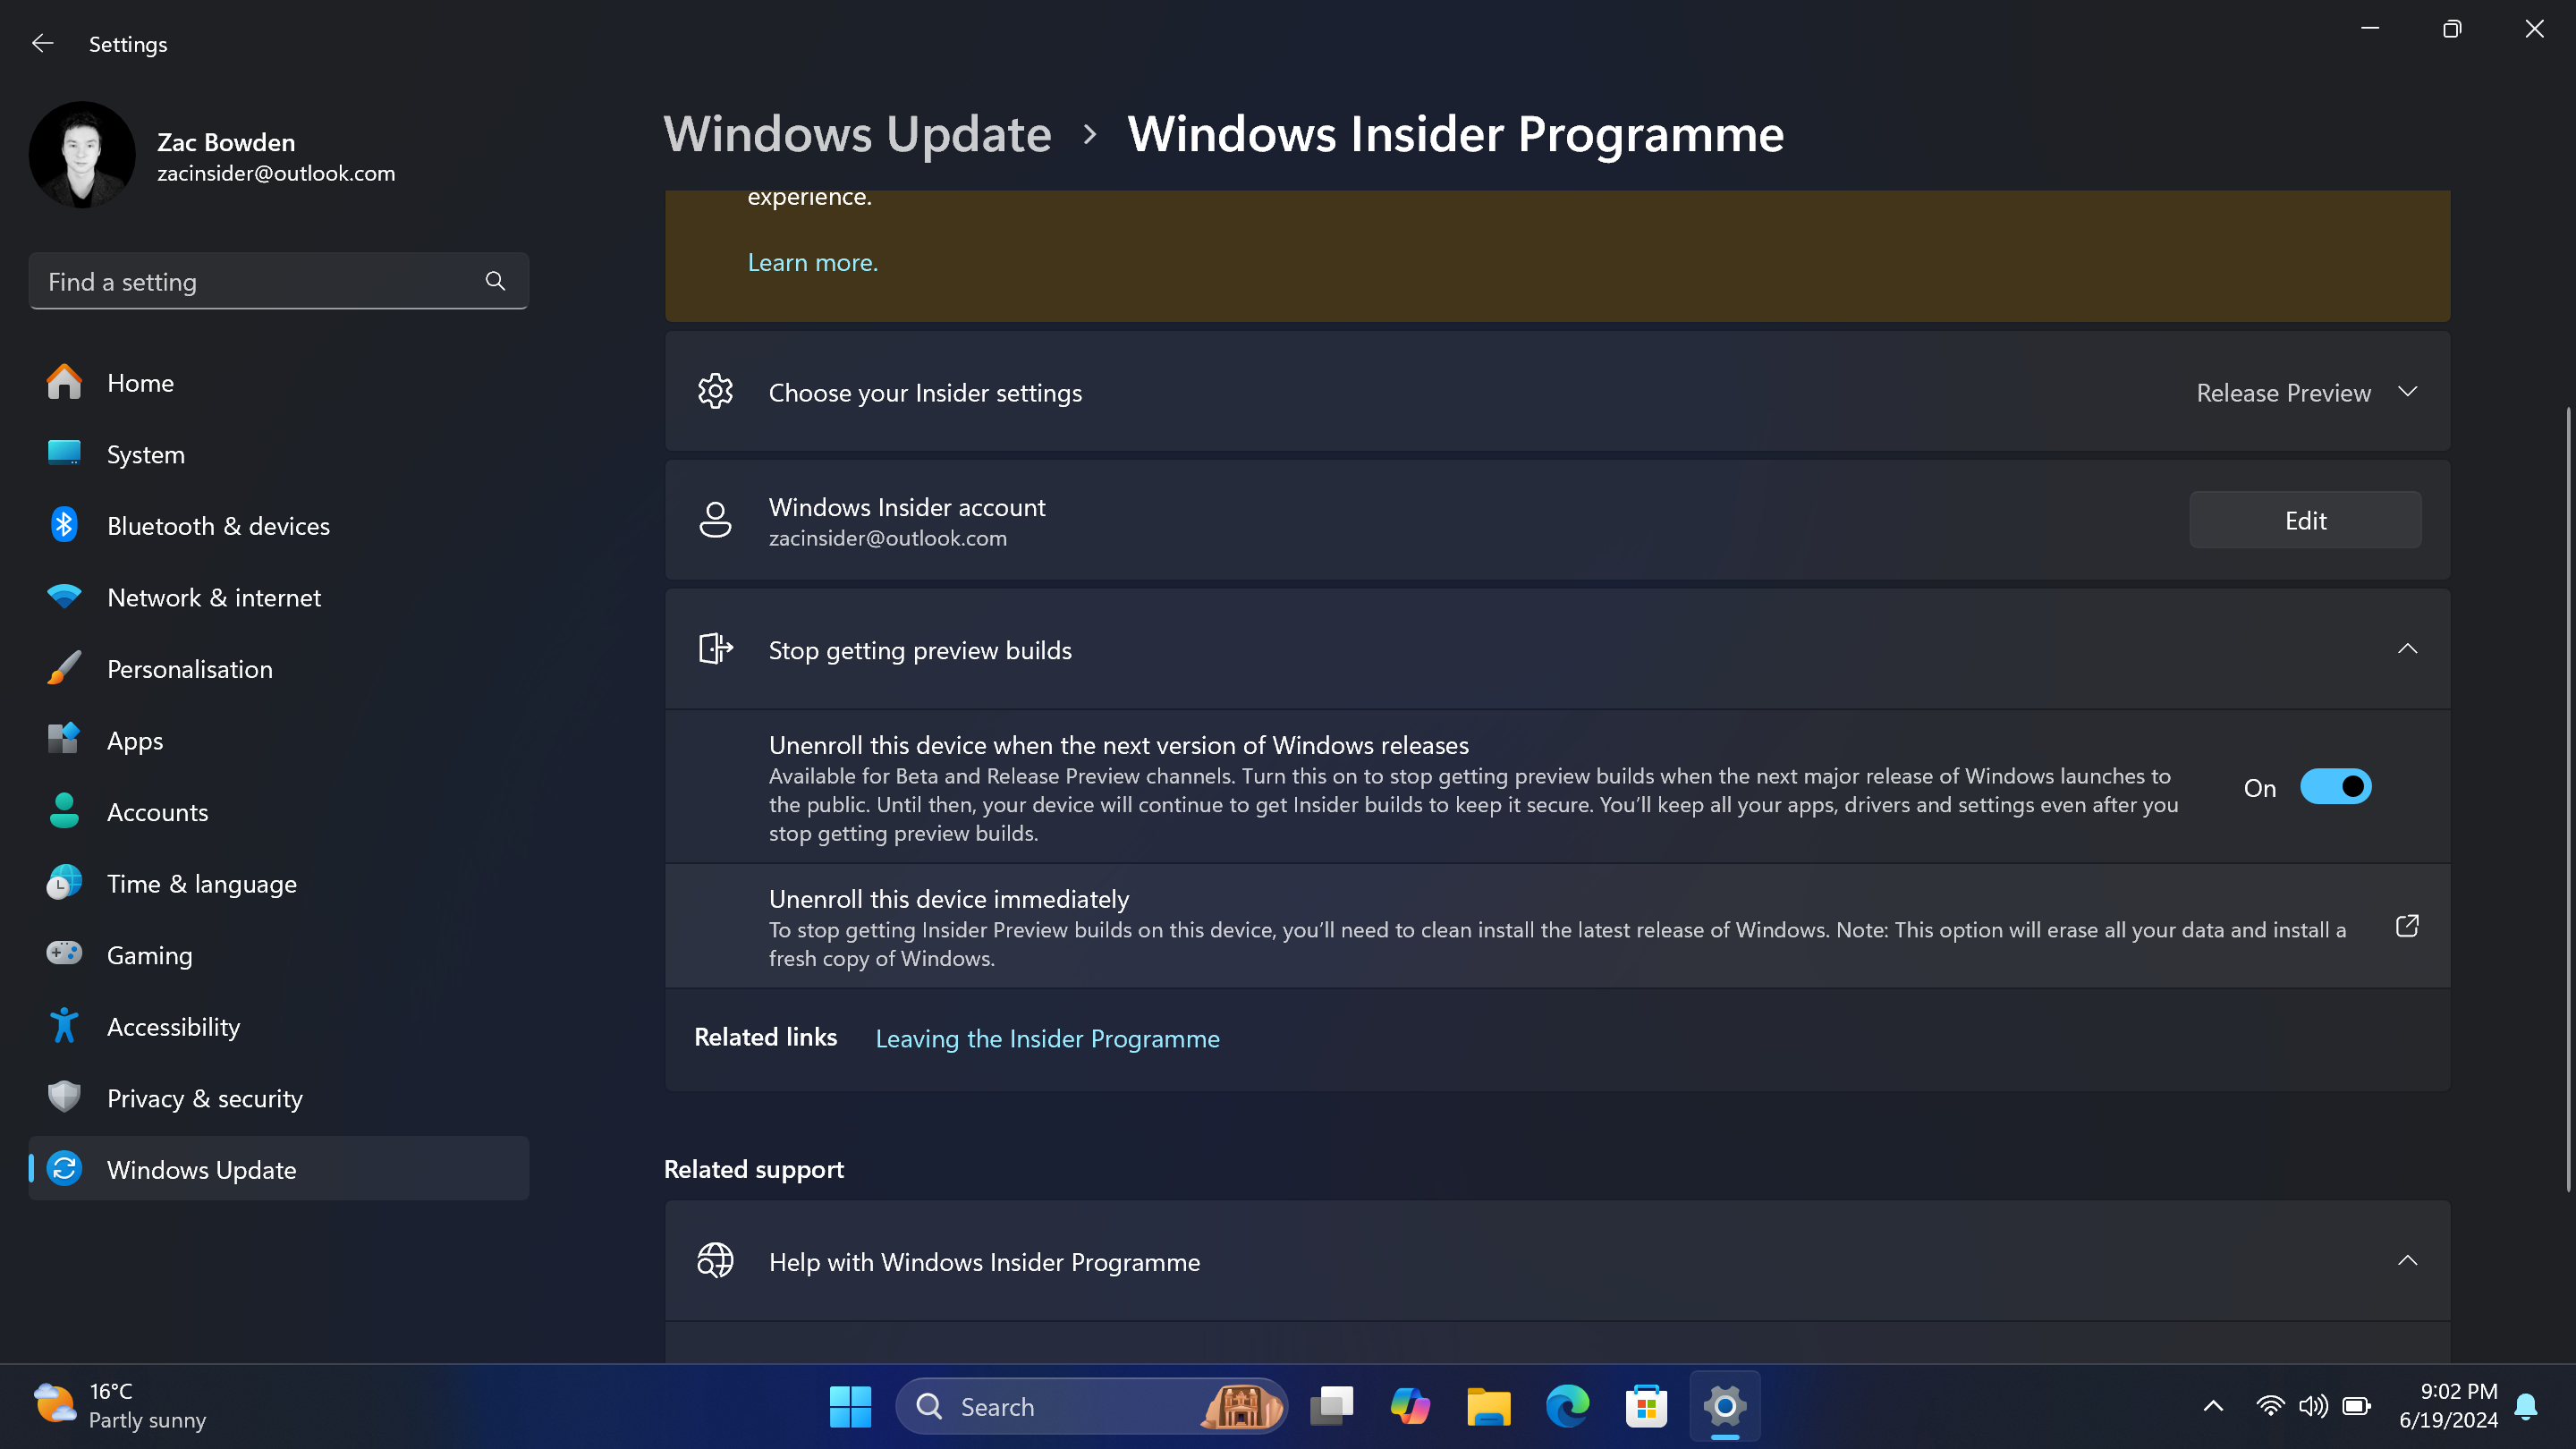This screenshot has width=2576, height=1449.
Task: Click the system tray network icon
Action: coord(2268,1407)
